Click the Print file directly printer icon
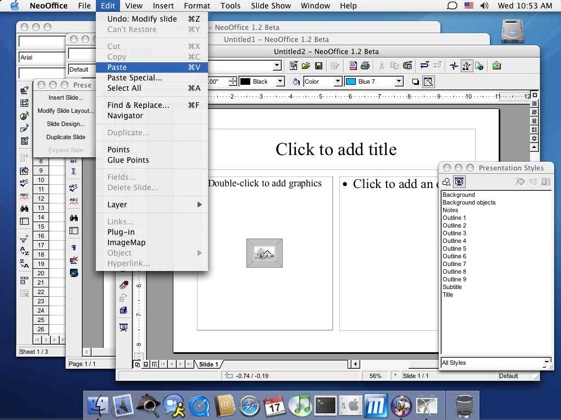561x420 pixels. click(x=365, y=66)
